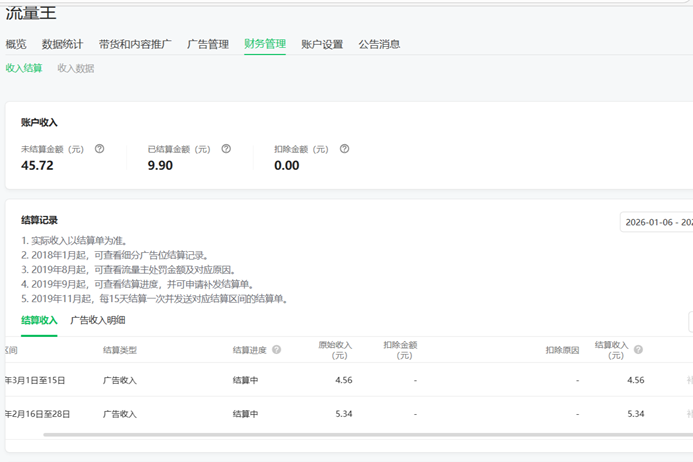The height and width of the screenshot is (462, 693).
Task: Click help icon beside 扣除金额
Action: coord(344,149)
